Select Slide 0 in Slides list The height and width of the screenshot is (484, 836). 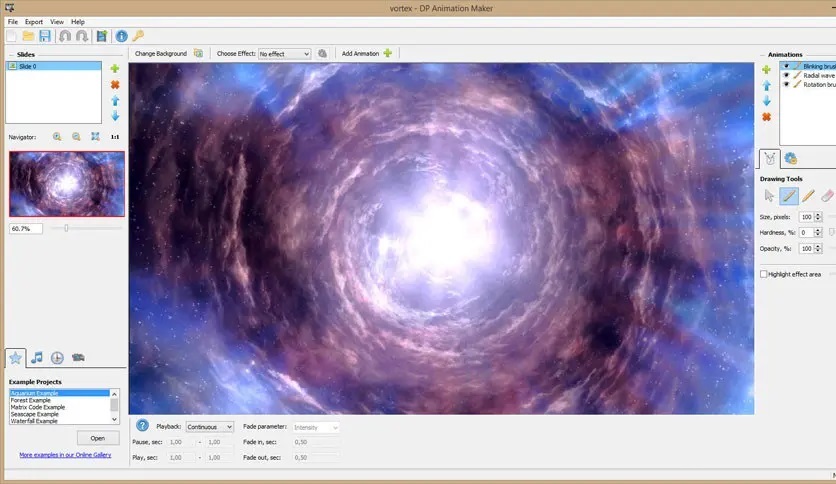(53, 66)
